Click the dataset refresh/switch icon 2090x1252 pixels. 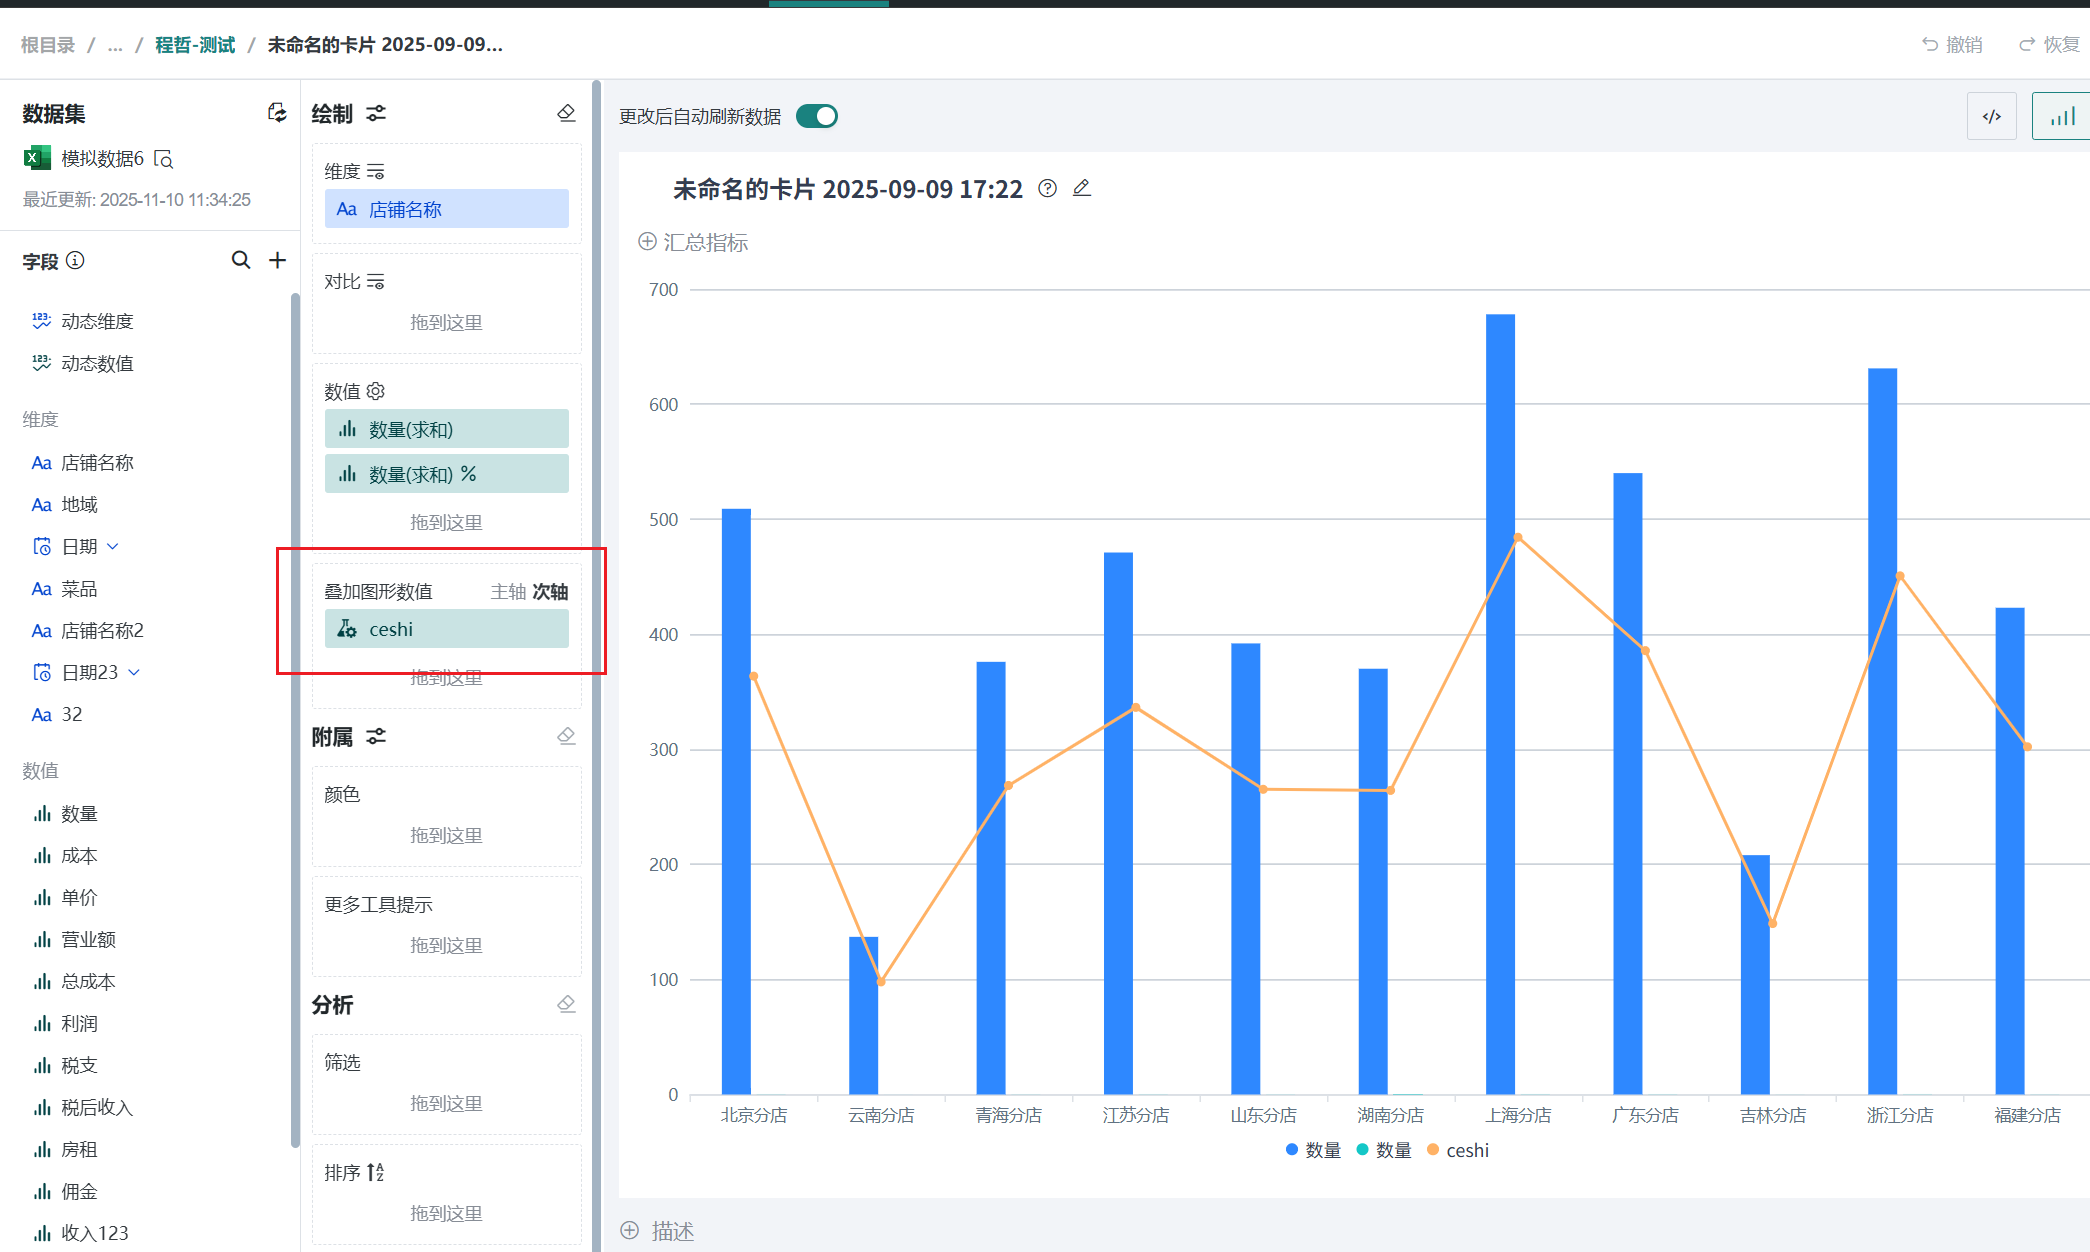click(x=277, y=113)
